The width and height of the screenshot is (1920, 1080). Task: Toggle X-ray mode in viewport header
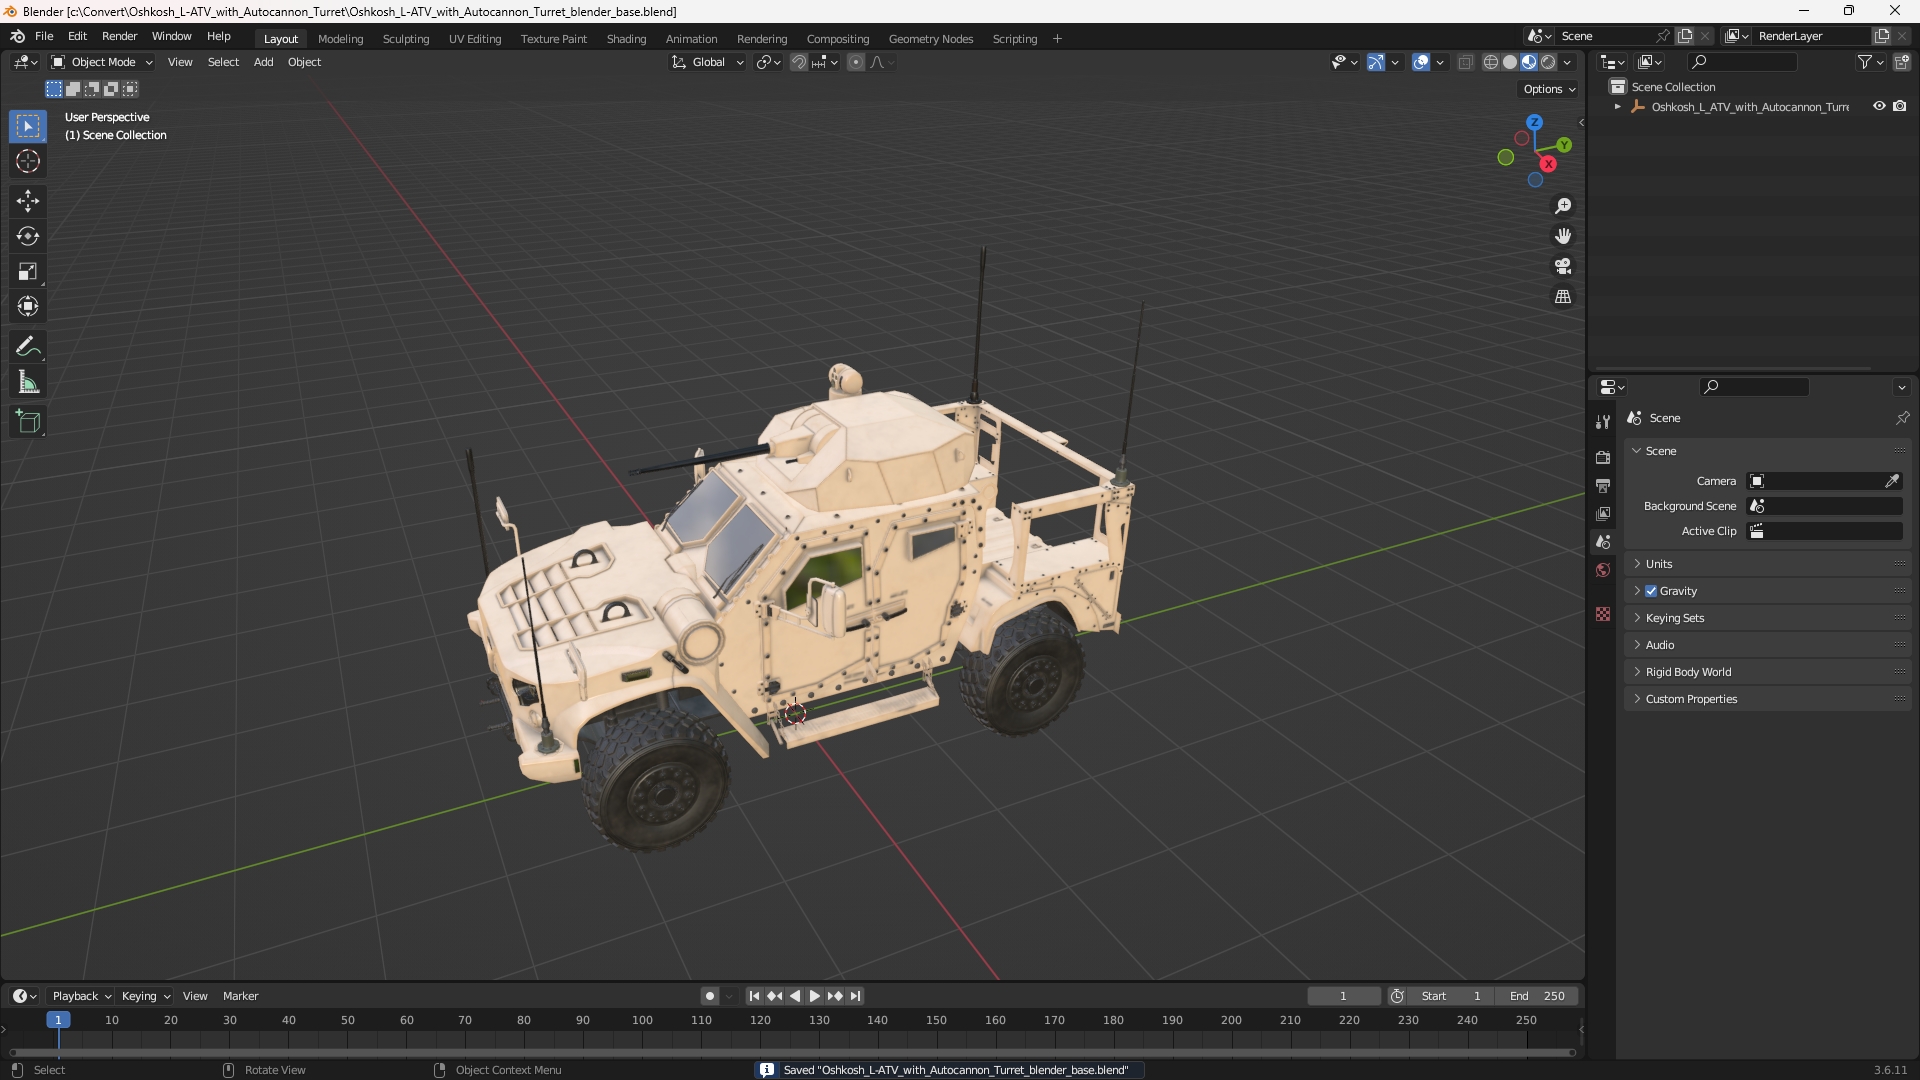1466,62
